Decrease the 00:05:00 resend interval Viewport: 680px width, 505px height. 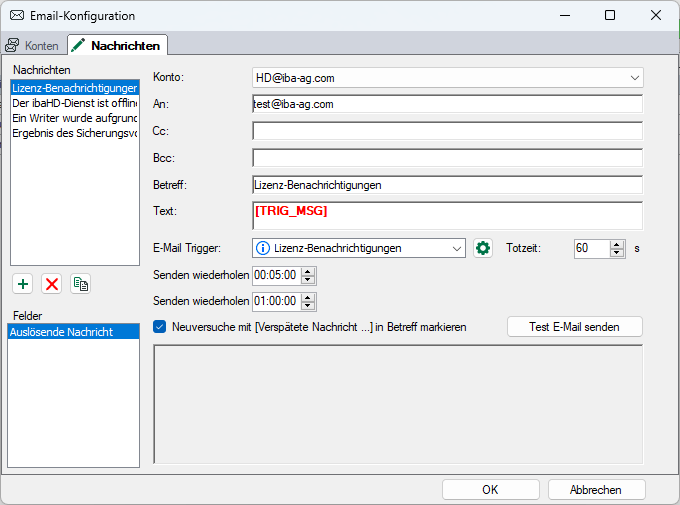[x=307, y=279]
